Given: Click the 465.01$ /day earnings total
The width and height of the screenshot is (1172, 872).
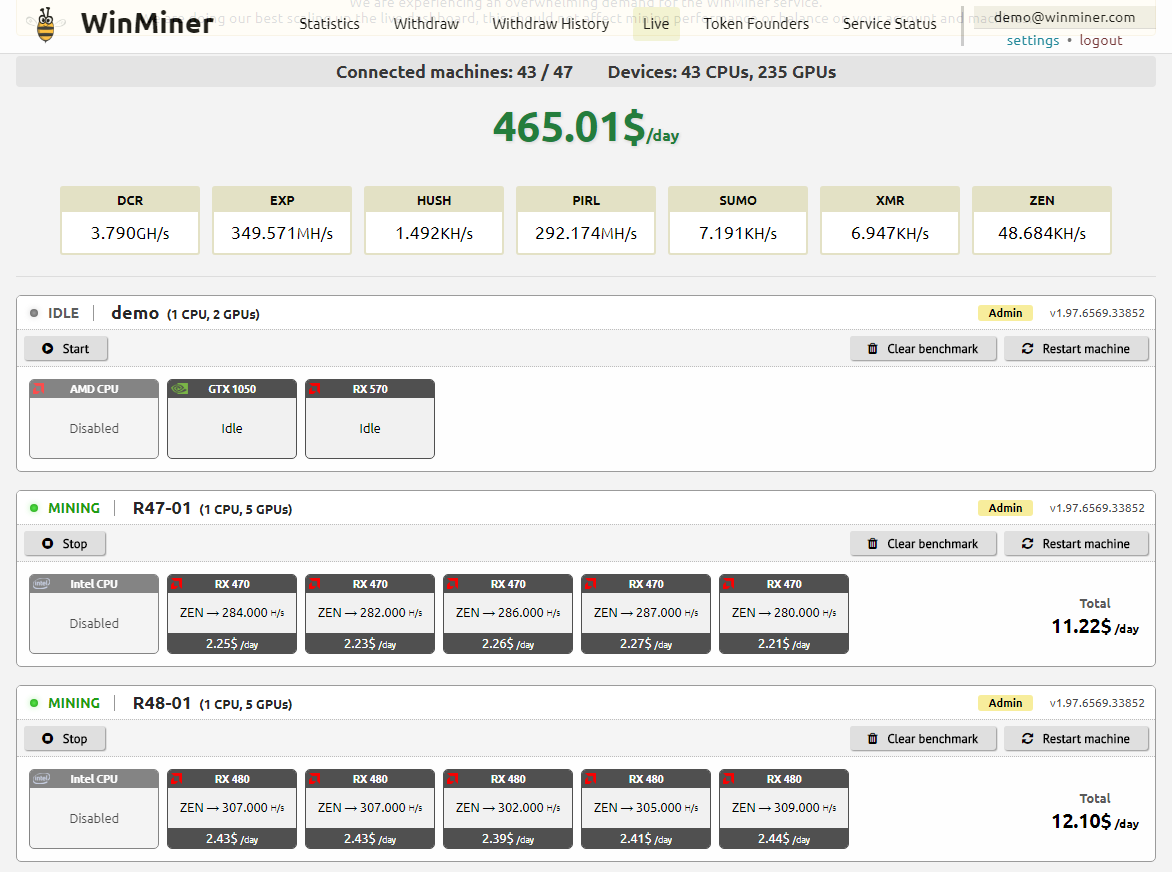Looking at the screenshot, I should point(586,128).
